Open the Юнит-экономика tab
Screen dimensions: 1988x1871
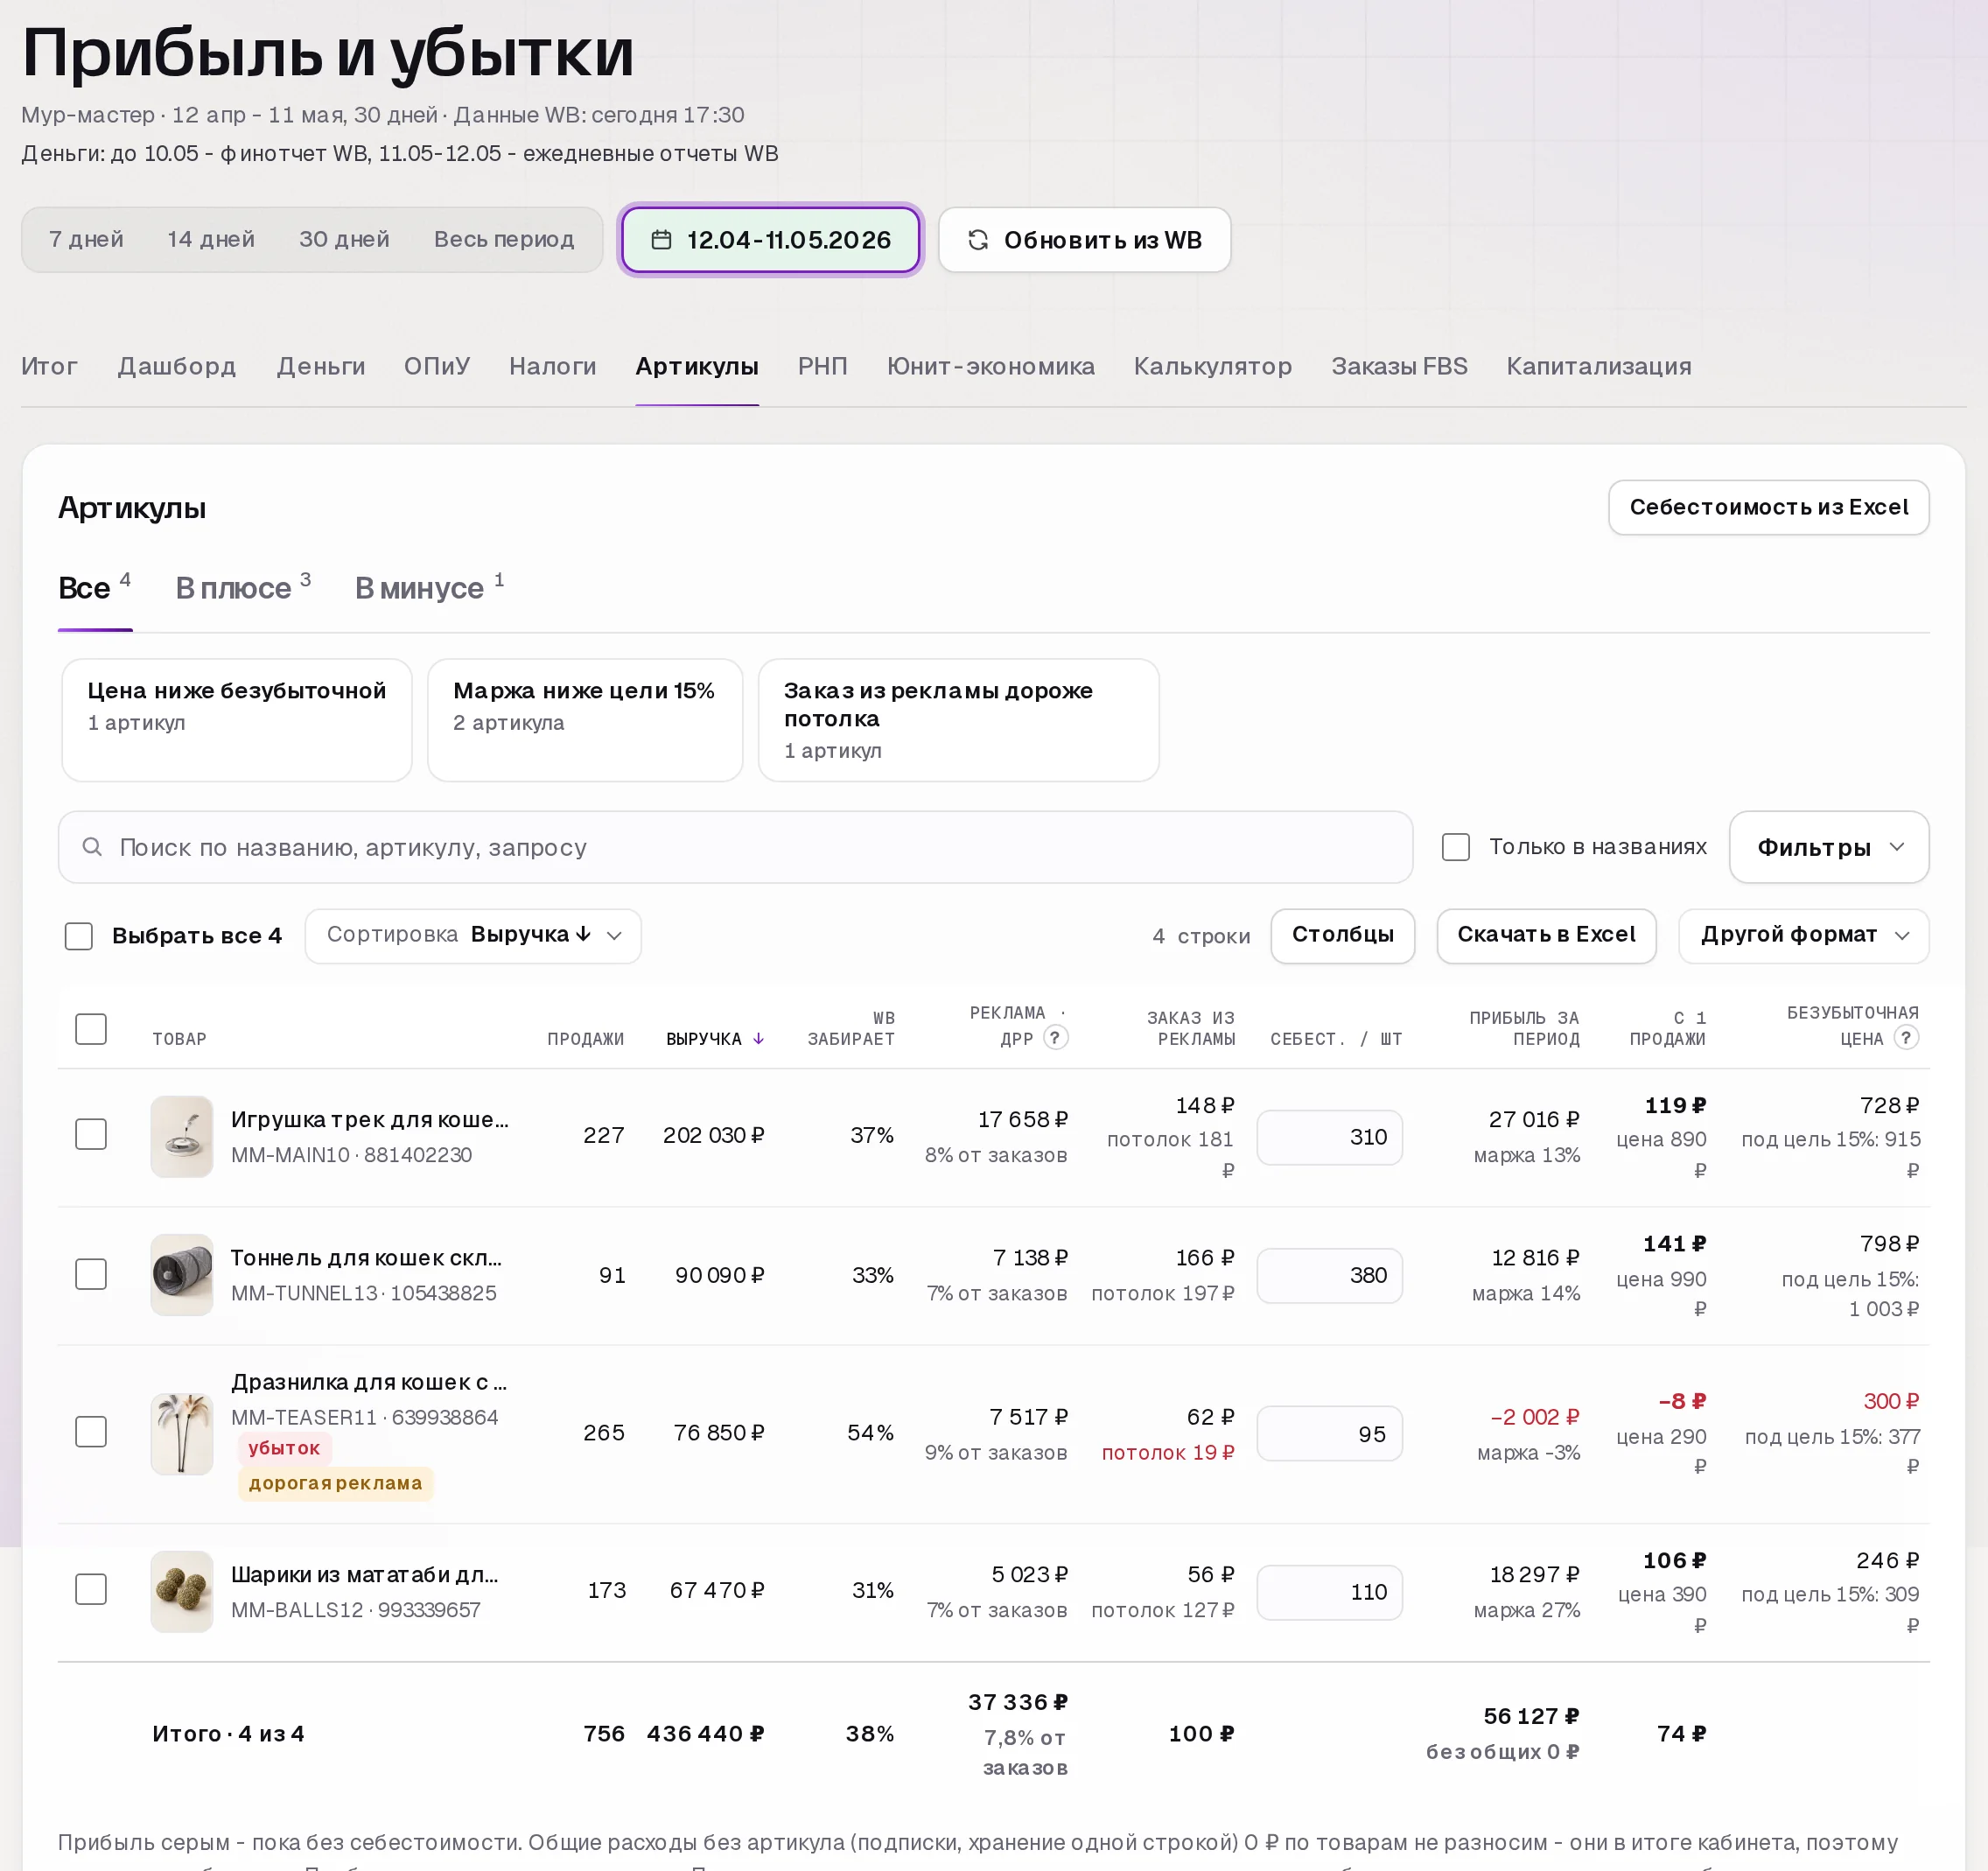point(991,366)
